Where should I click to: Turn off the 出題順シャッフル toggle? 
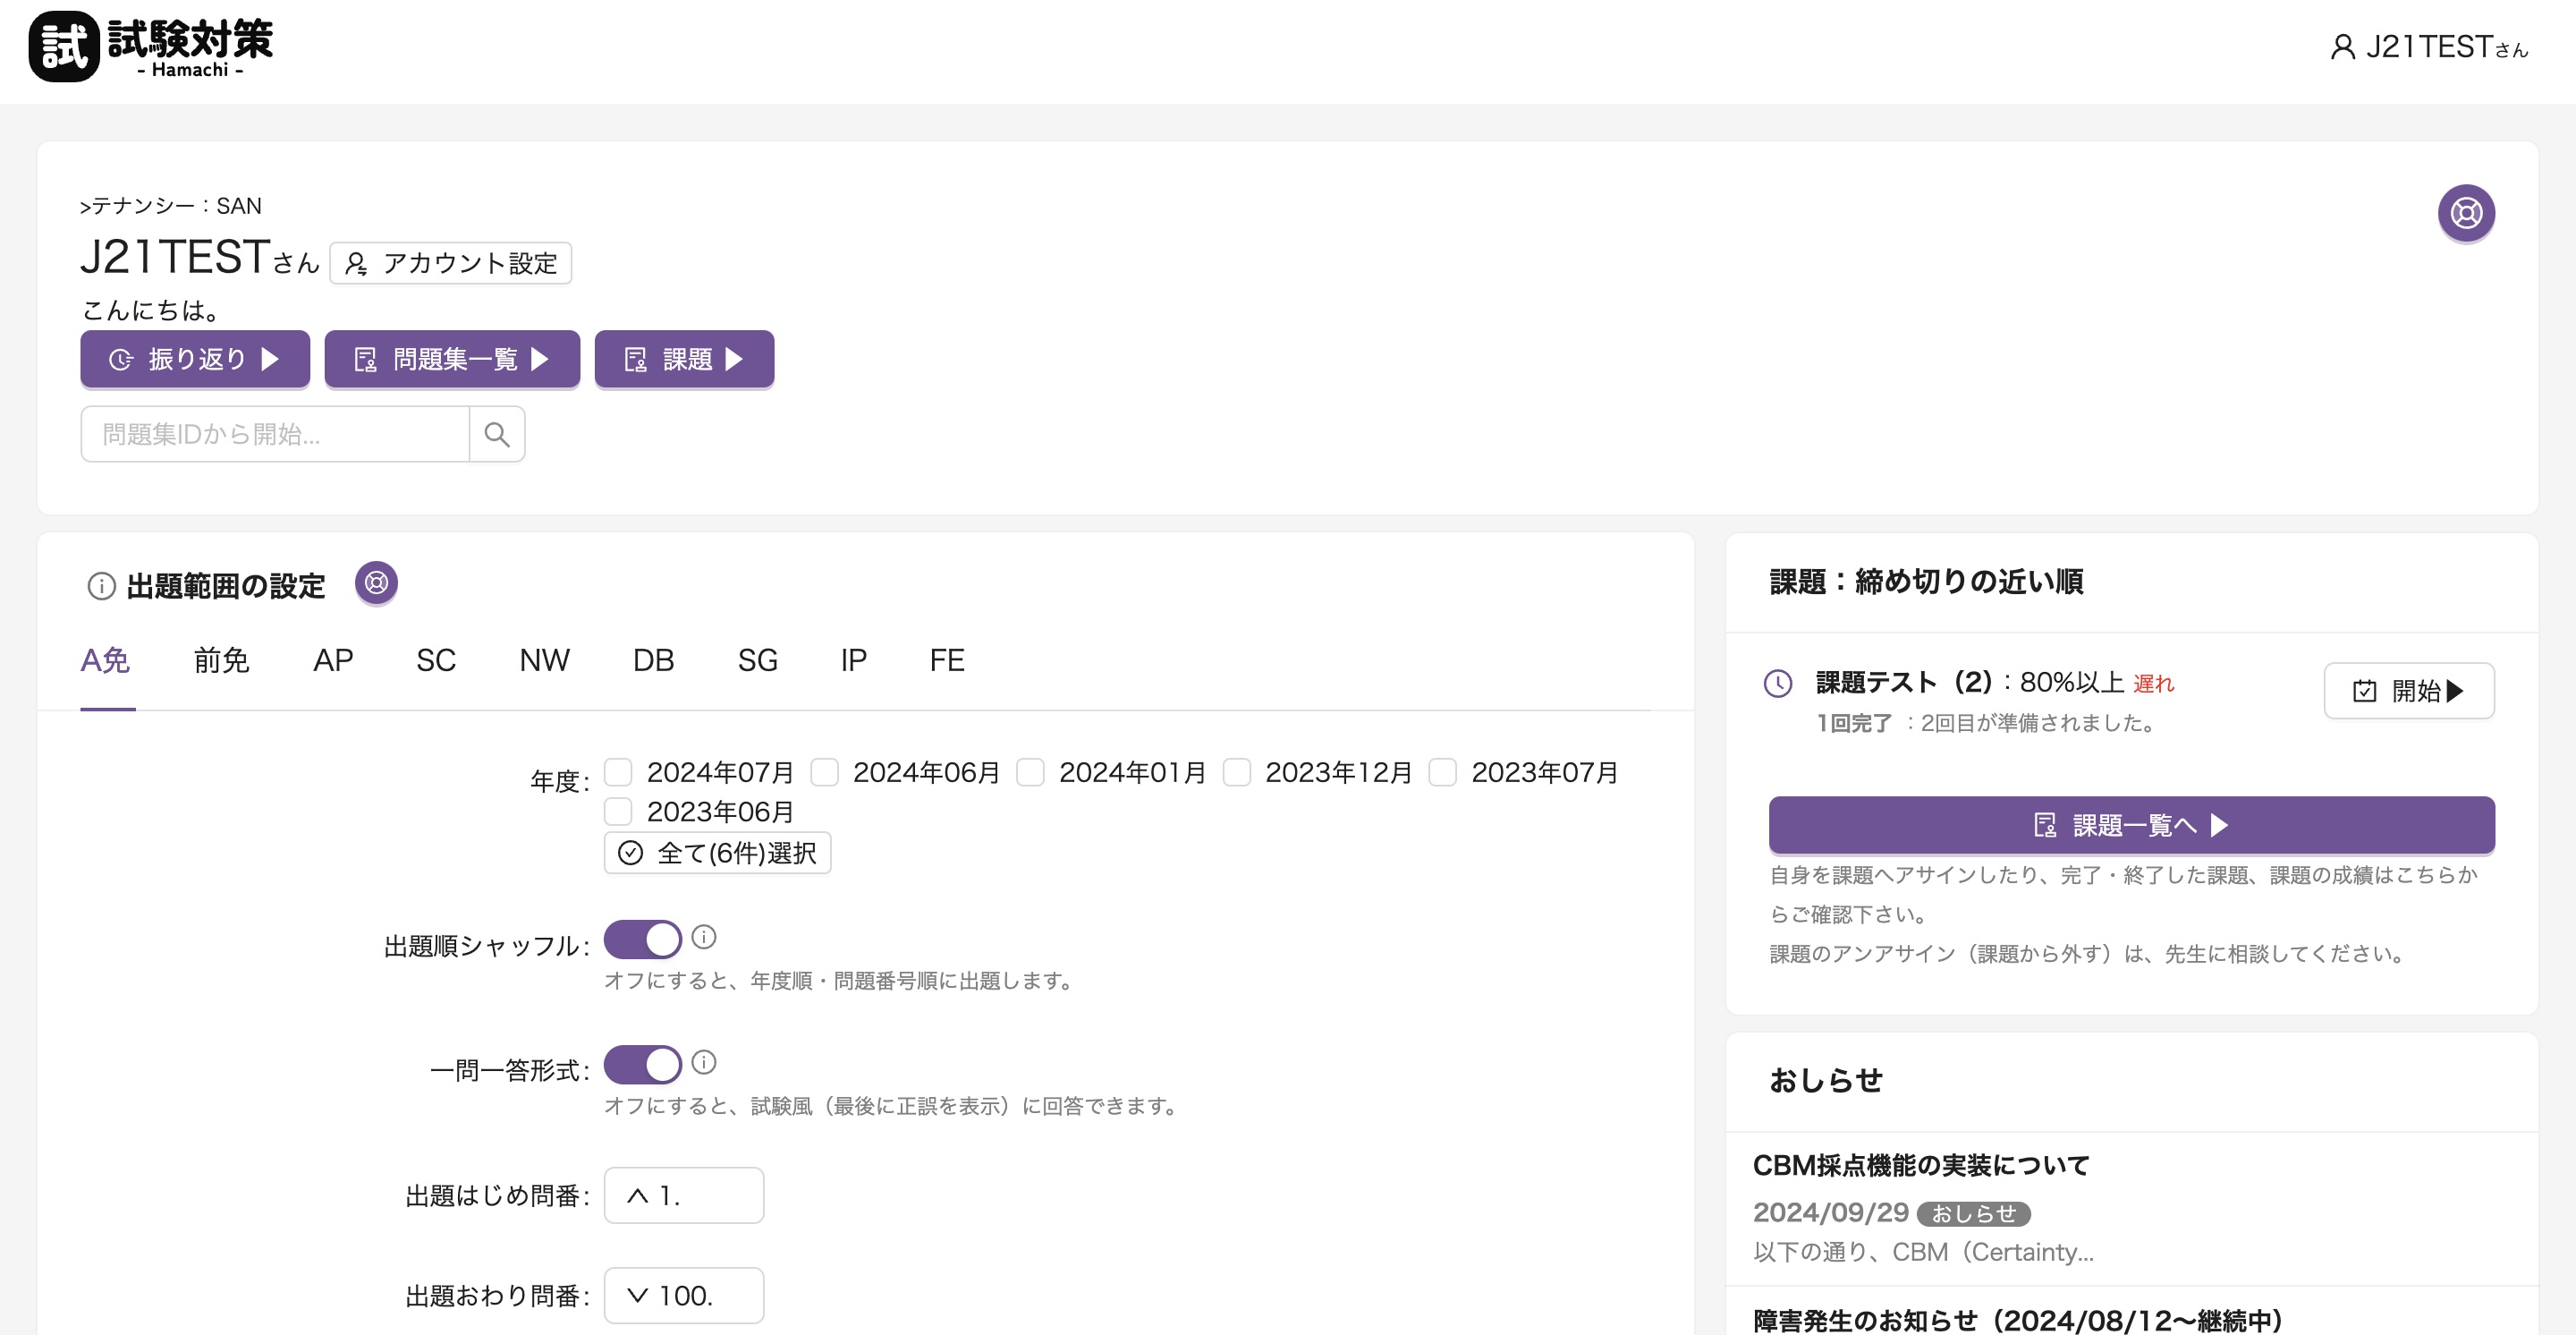[x=642, y=940]
